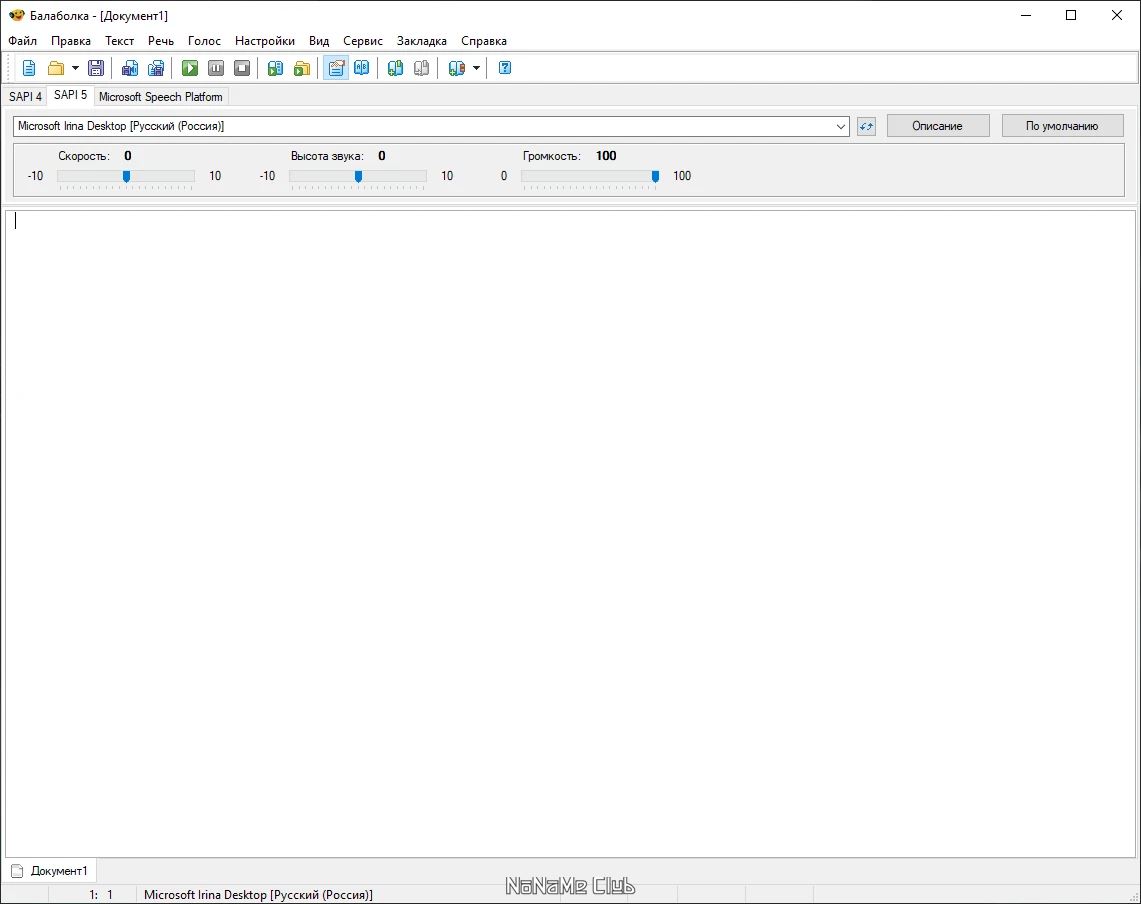This screenshot has width=1141, height=904.
Task: Switch to the SAPI 4 tab
Action: point(25,97)
